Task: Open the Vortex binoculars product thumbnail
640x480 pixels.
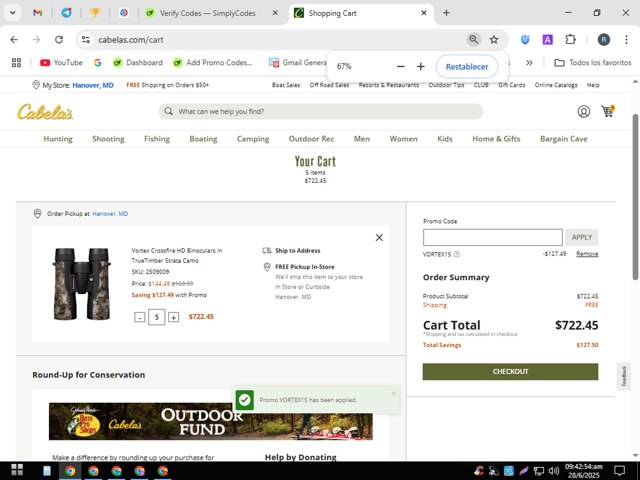Action: coord(82,284)
